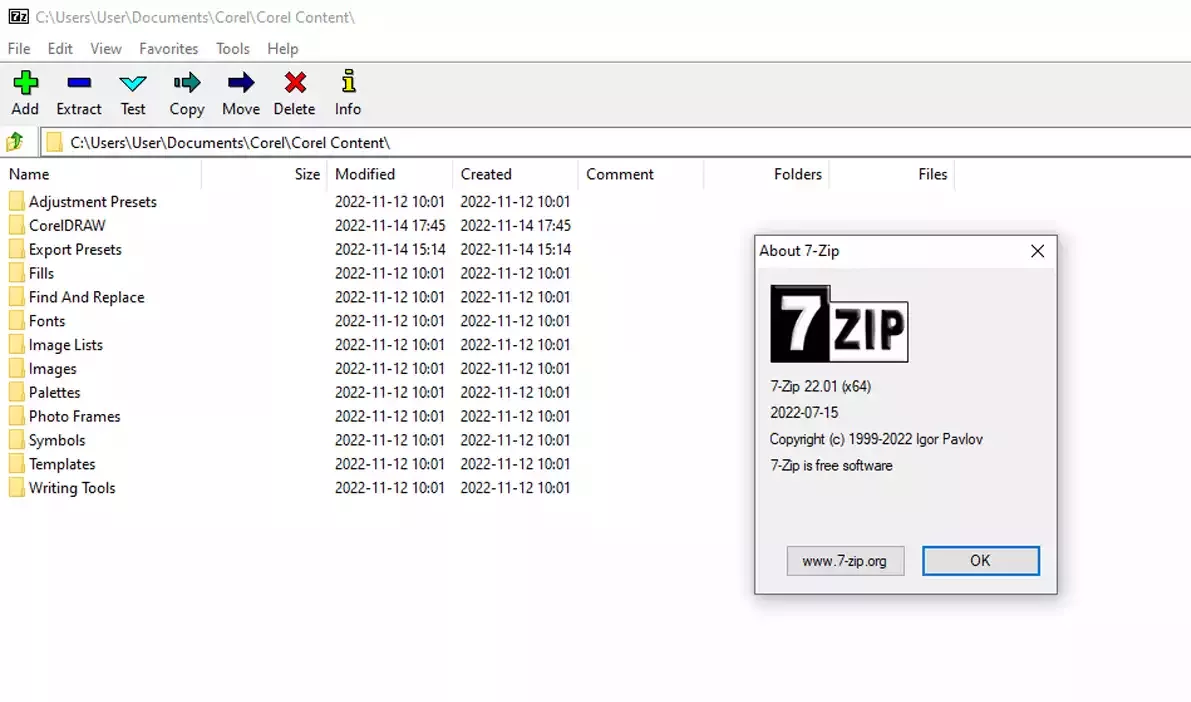Select the Templates folder icon

click(x=17, y=463)
